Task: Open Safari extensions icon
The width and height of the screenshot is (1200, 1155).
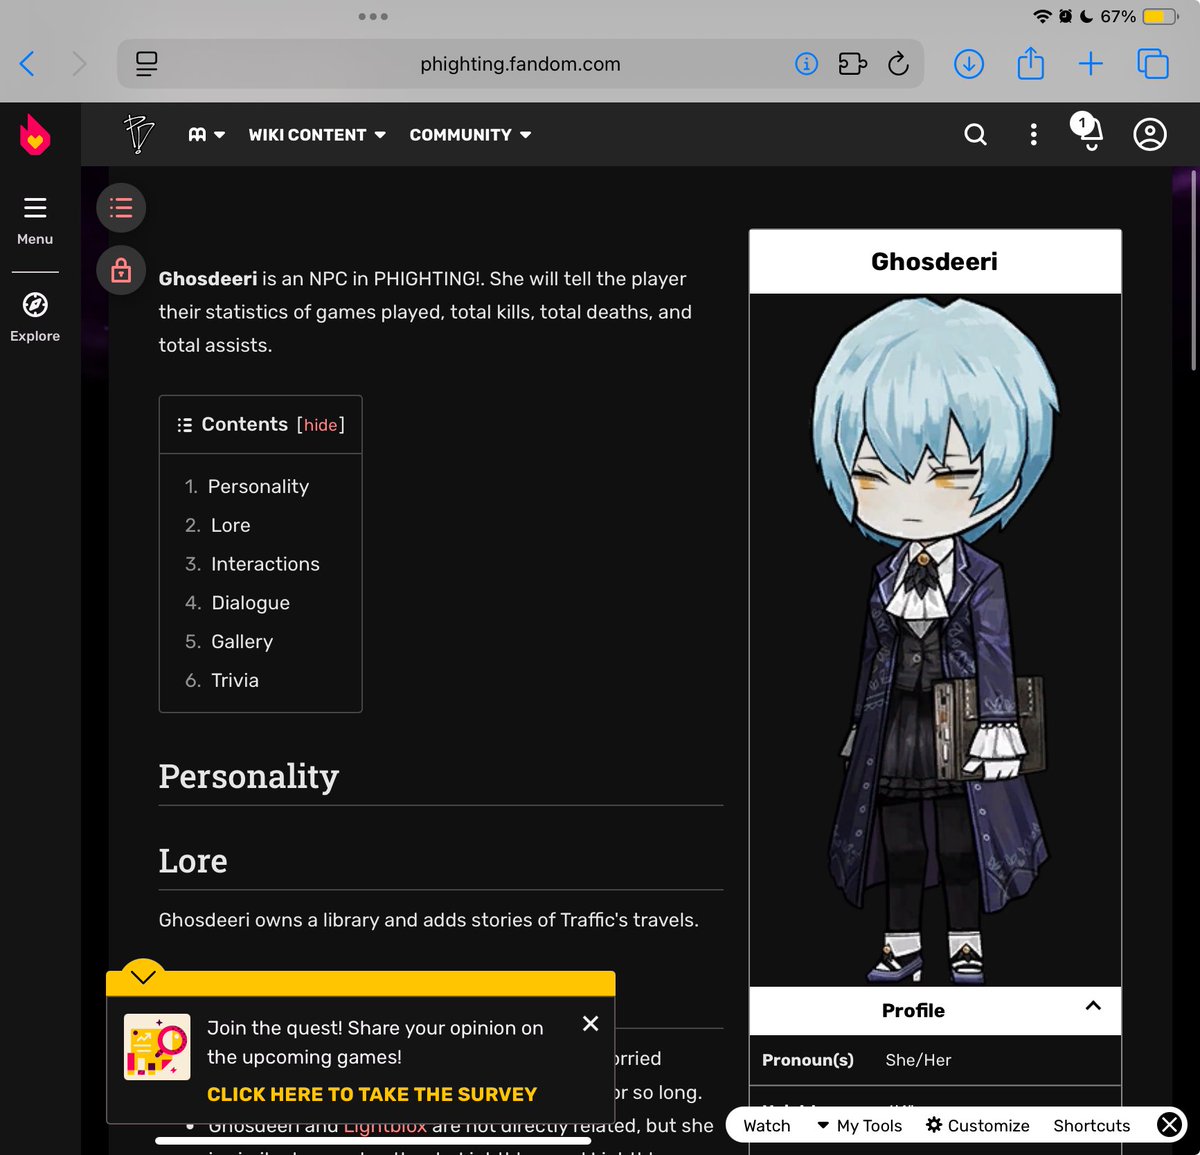Action: [852, 64]
